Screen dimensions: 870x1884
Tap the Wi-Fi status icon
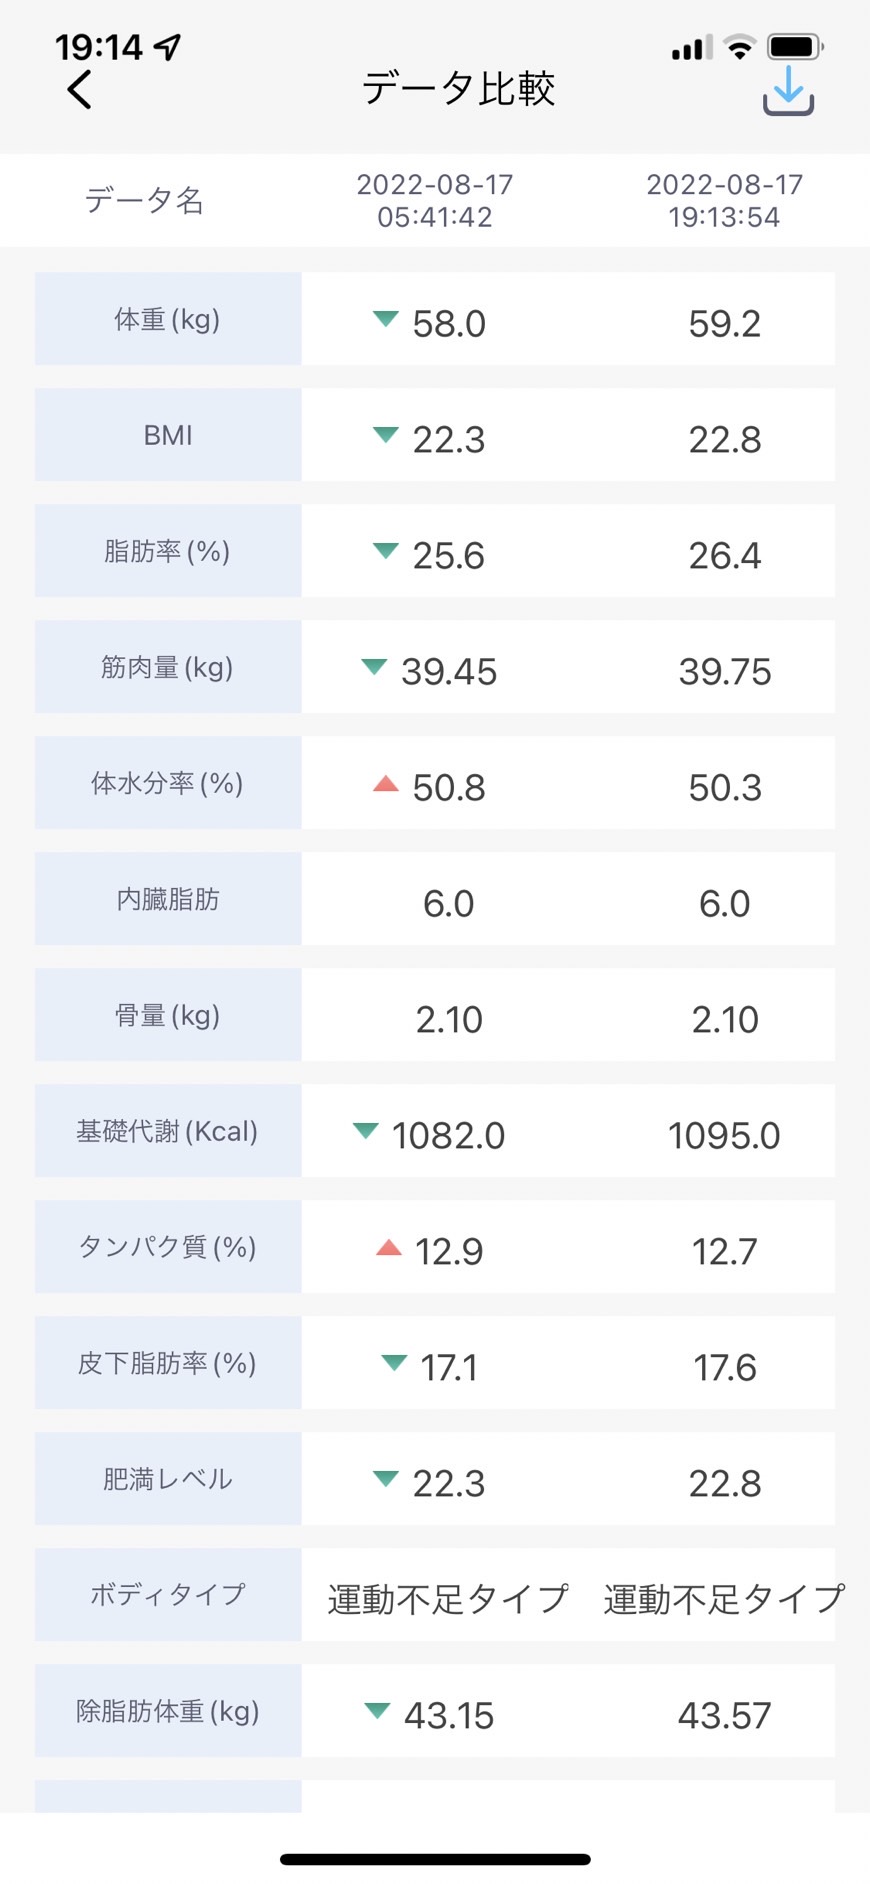pos(740,46)
